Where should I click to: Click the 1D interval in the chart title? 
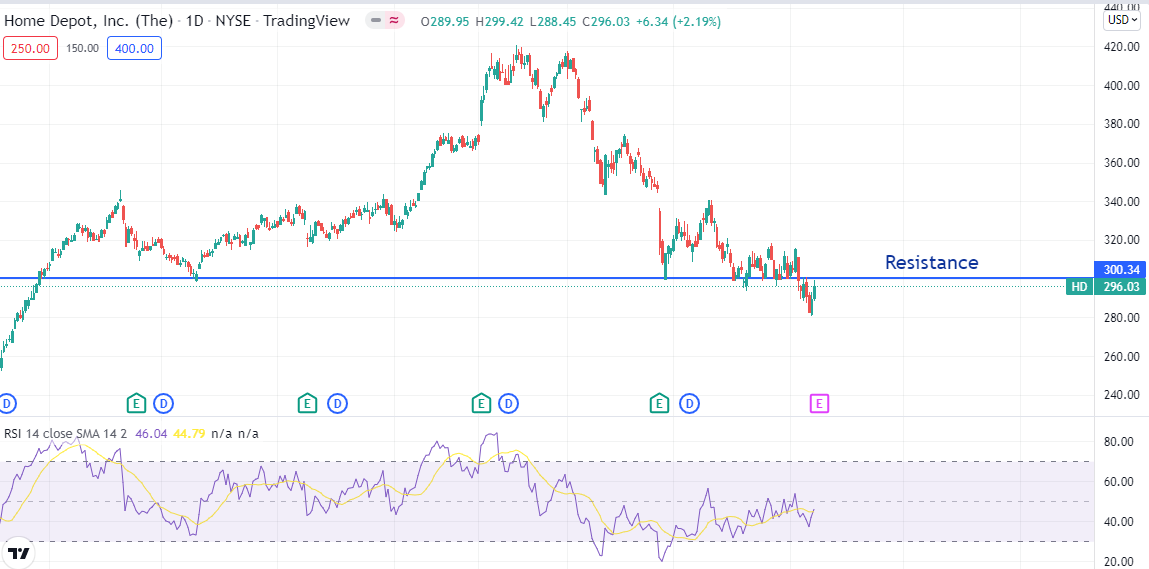tap(194, 21)
